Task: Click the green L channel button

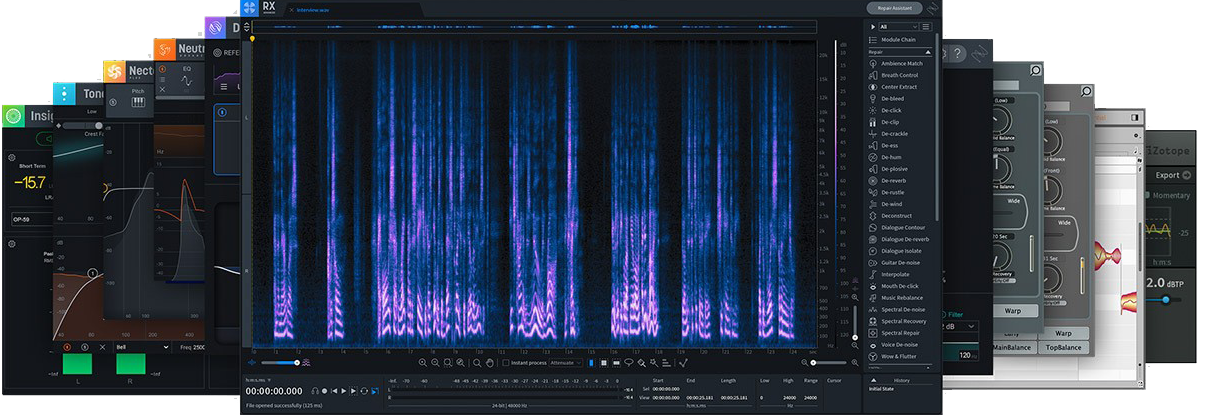Action: [x=77, y=364]
